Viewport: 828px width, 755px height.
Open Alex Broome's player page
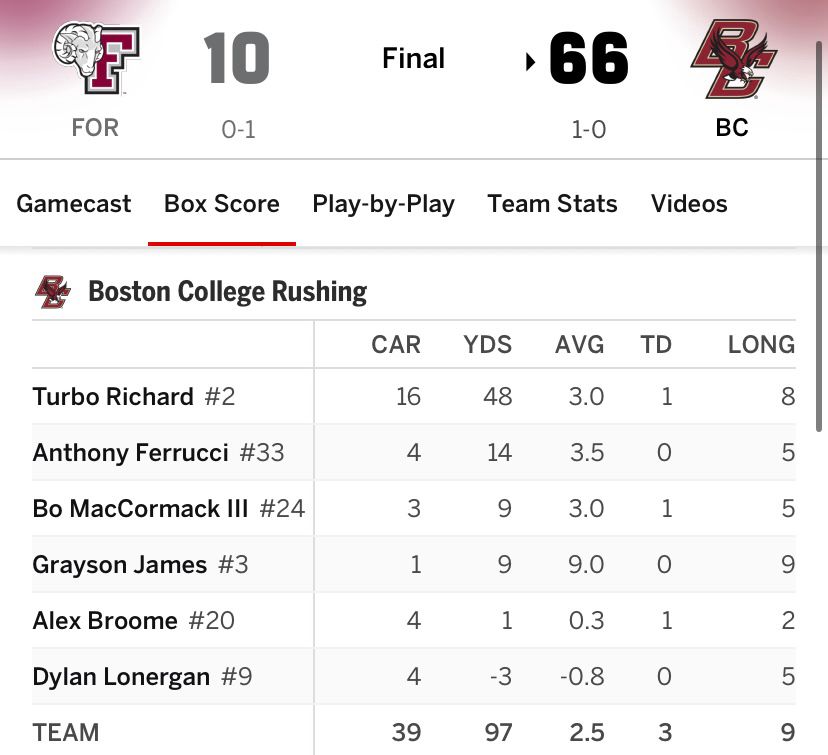pyautogui.click(x=105, y=621)
